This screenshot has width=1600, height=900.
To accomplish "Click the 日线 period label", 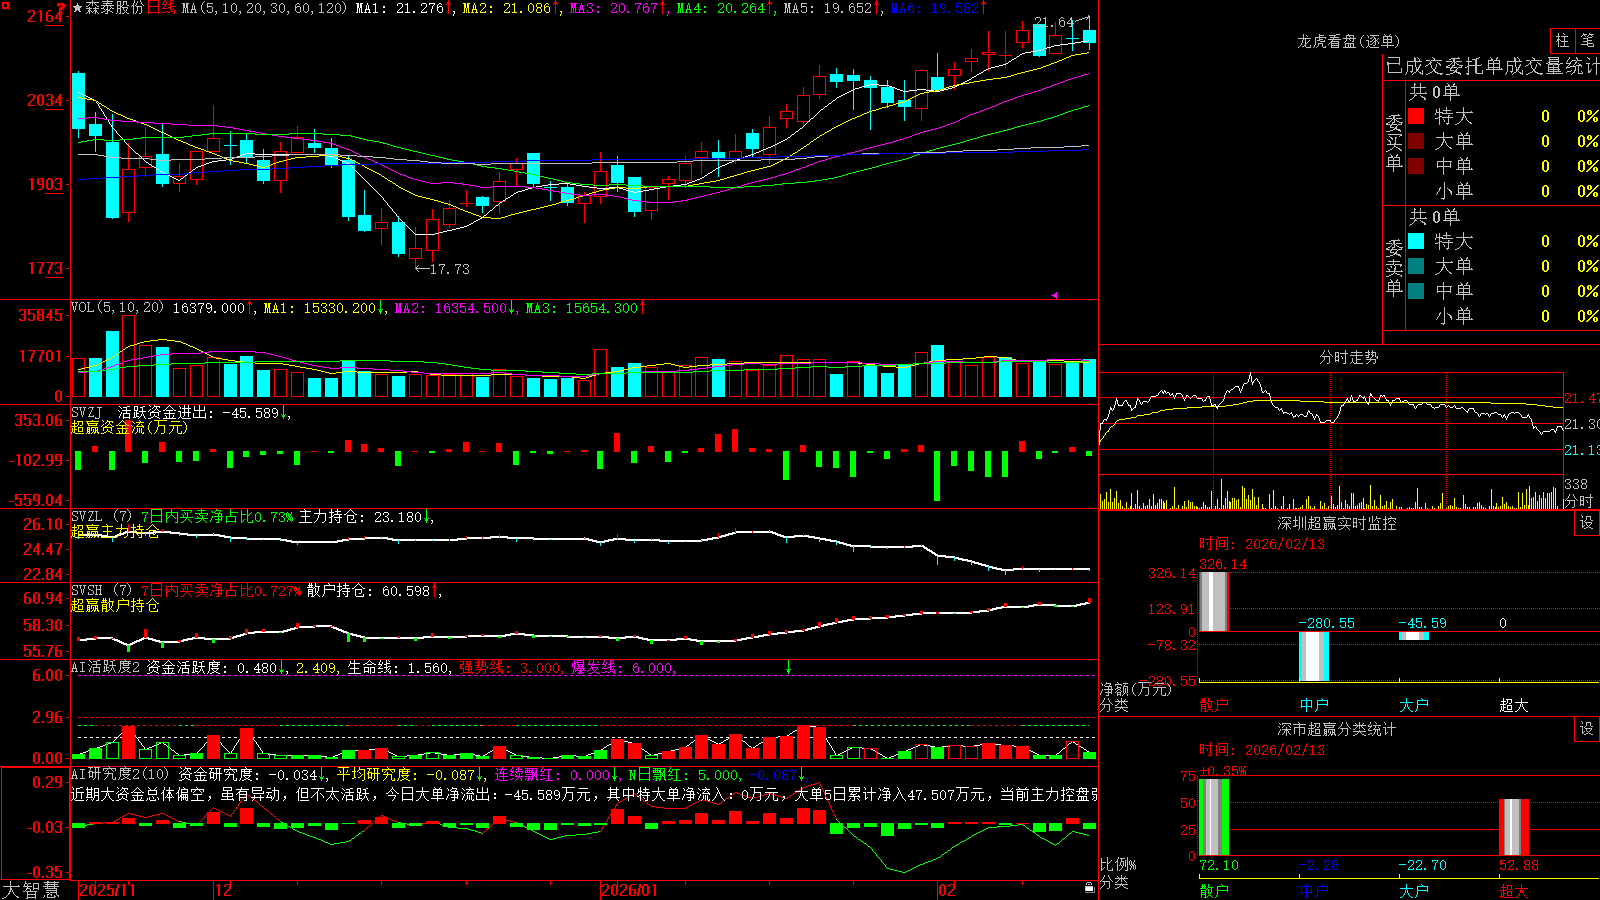I will pyautogui.click(x=161, y=8).
